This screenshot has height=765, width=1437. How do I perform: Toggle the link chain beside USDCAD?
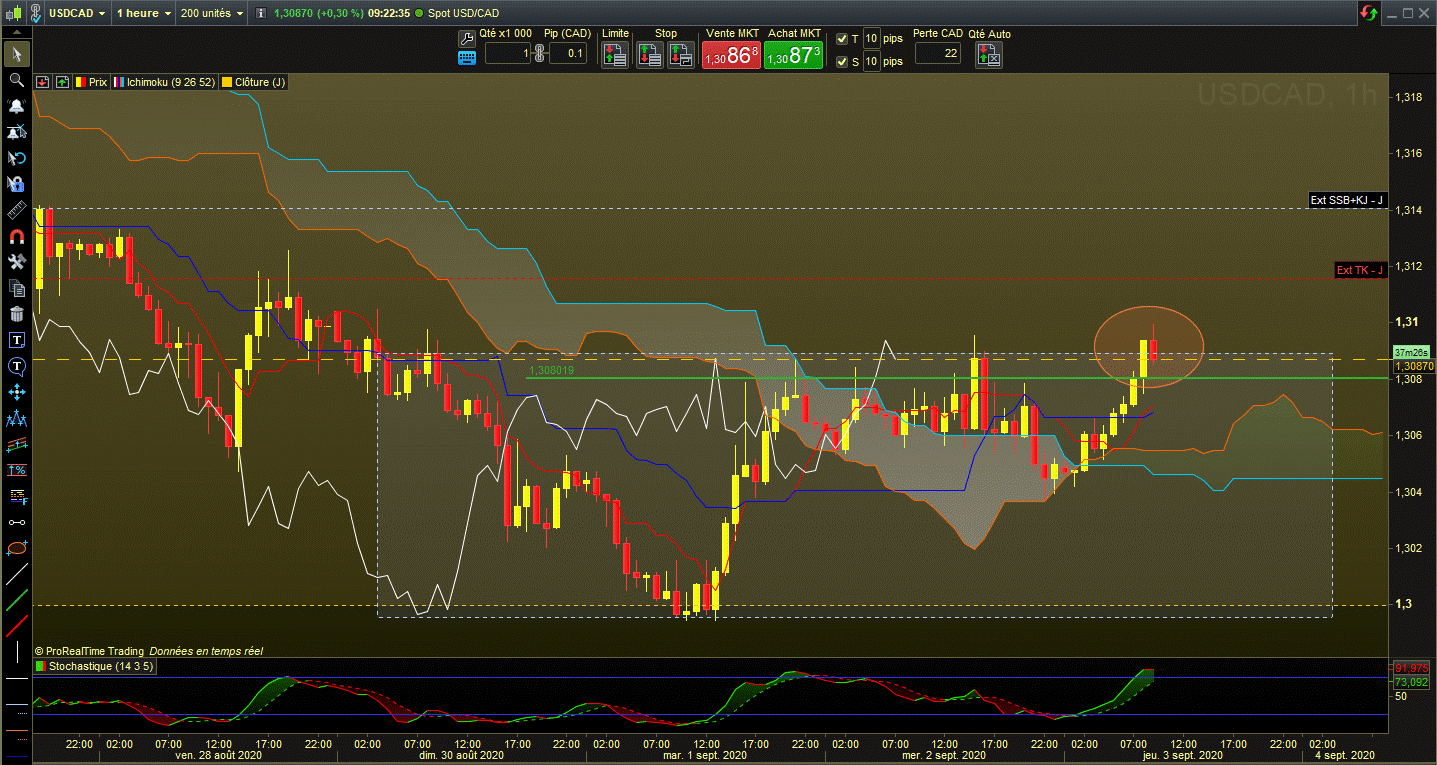(x=37, y=14)
